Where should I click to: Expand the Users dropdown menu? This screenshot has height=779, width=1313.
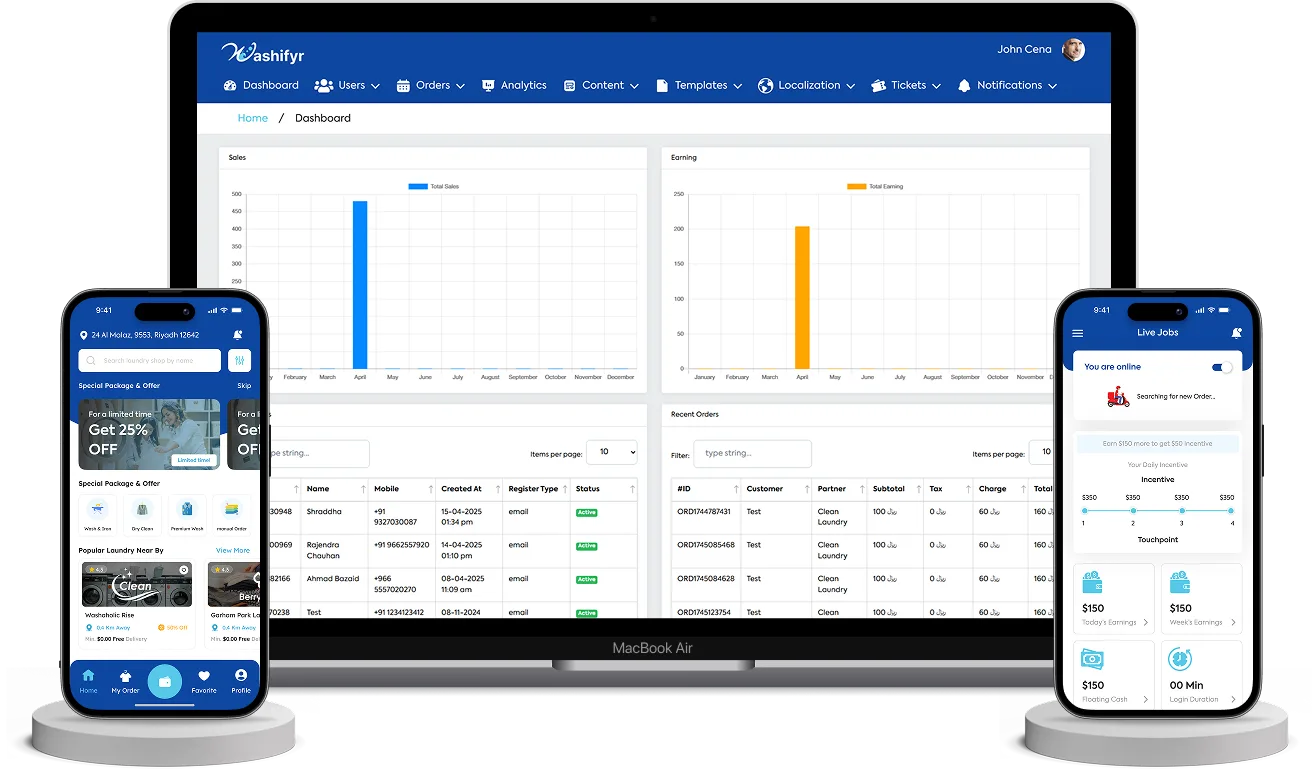coord(347,86)
